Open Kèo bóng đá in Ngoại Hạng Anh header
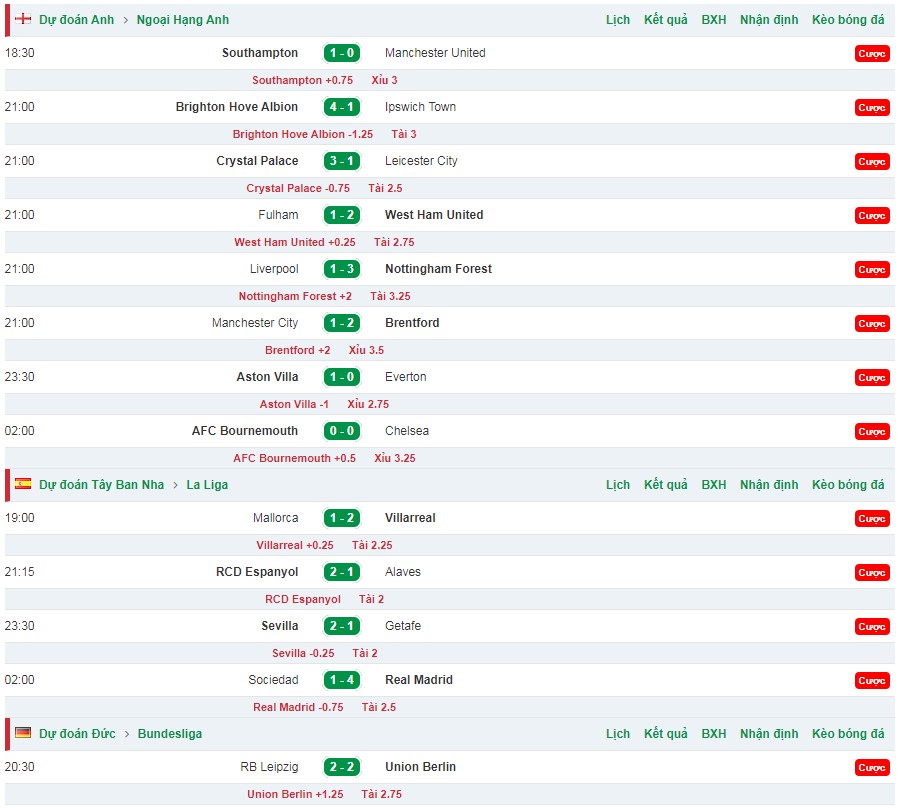Image resolution: width=901 pixels, height=808 pixels. tap(848, 20)
